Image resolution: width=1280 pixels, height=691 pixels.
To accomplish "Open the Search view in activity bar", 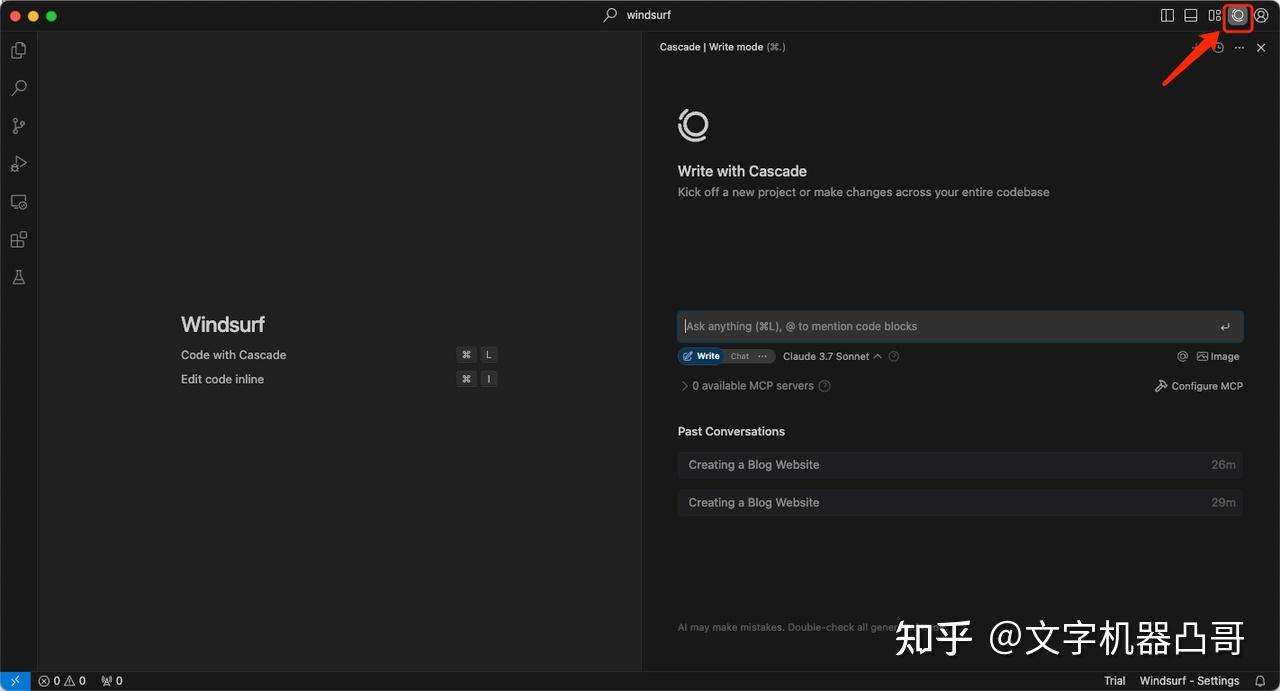I will (x=18, y=88).
